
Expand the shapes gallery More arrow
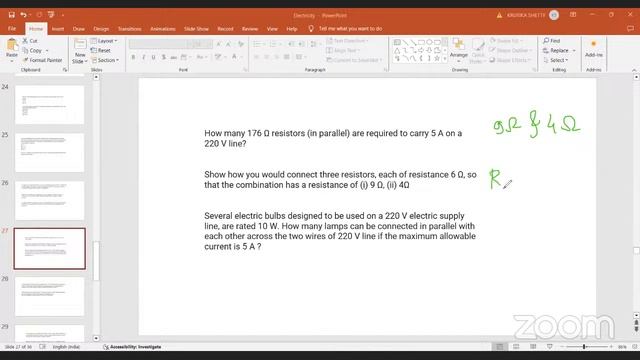(x=445, y=59)
